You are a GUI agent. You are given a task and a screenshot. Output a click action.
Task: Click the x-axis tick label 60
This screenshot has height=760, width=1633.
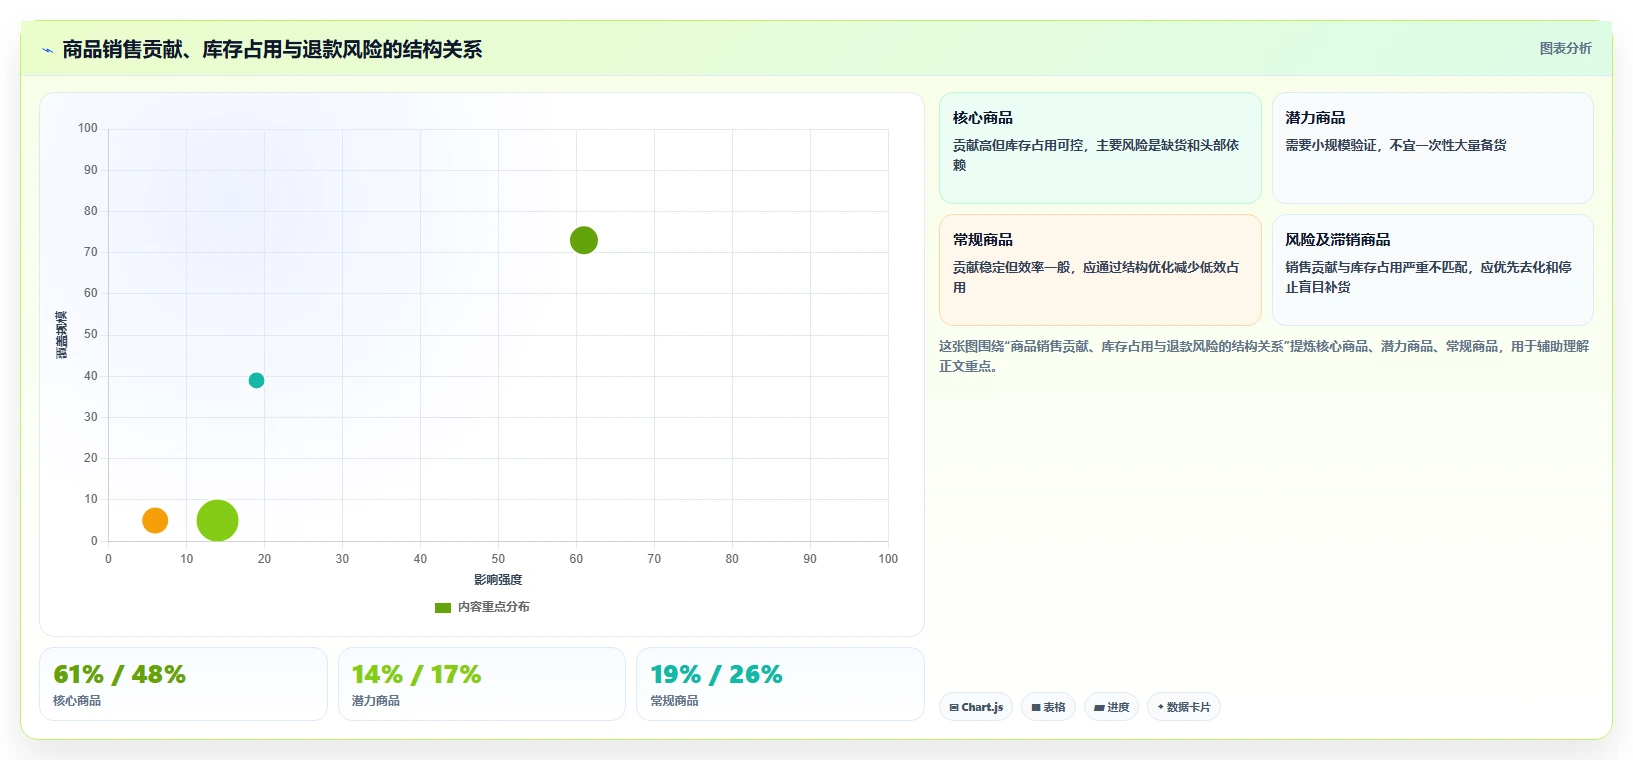(x=576, y=559)
